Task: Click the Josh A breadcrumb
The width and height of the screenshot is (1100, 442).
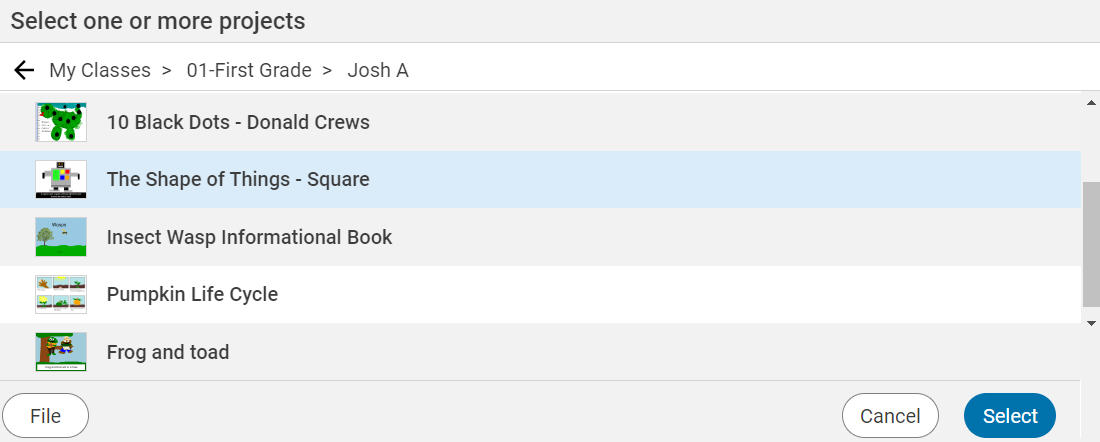Action: pyautogui.click(x=377, y=70)
